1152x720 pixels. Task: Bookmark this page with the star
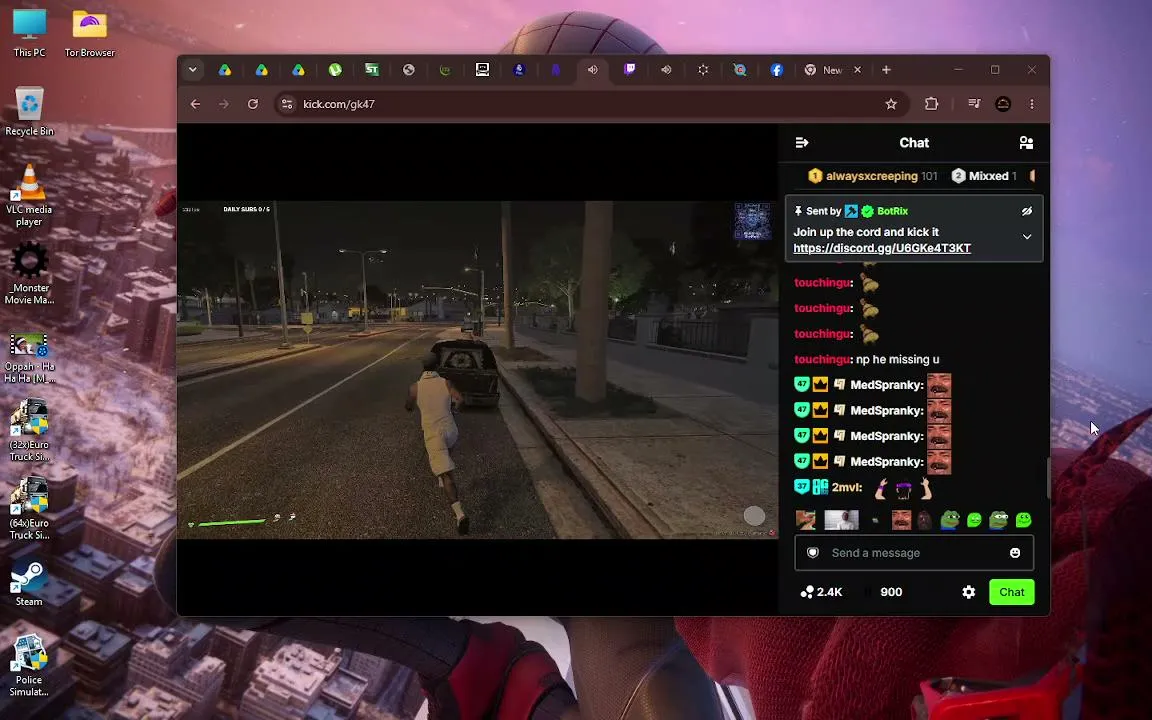point(891,104)
